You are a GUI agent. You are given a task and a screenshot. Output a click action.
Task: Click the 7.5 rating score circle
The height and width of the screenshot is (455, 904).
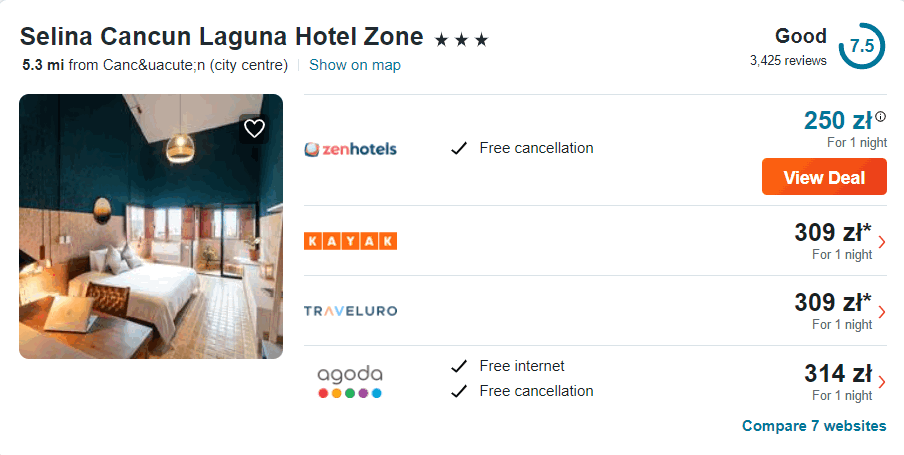[x=861, y=46]
